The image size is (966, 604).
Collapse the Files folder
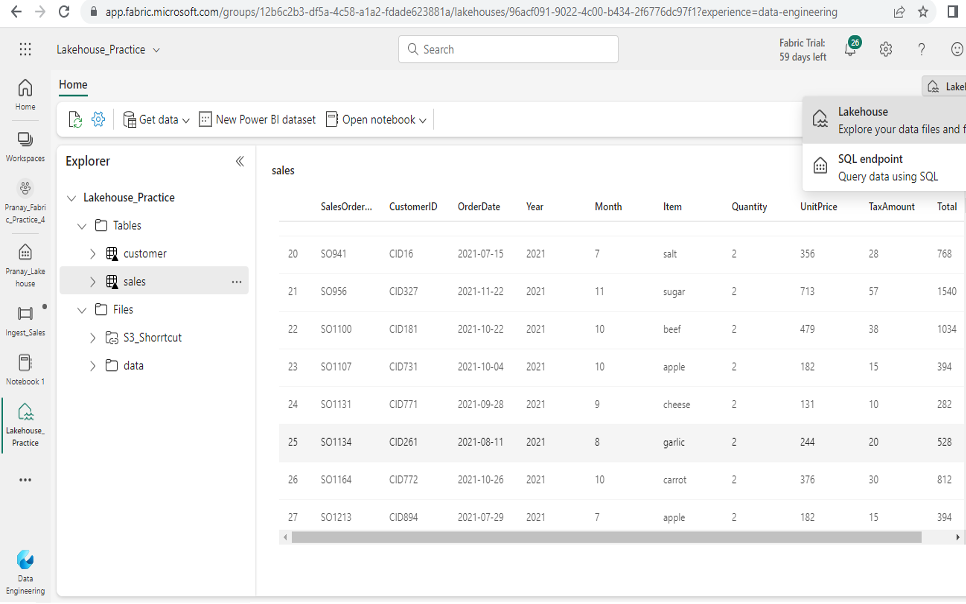pos(81,310)
